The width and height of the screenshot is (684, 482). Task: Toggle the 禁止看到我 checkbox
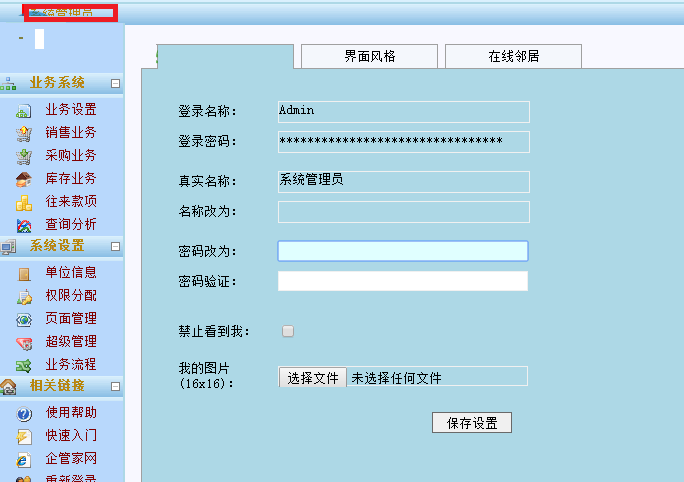tap(288, 331)
